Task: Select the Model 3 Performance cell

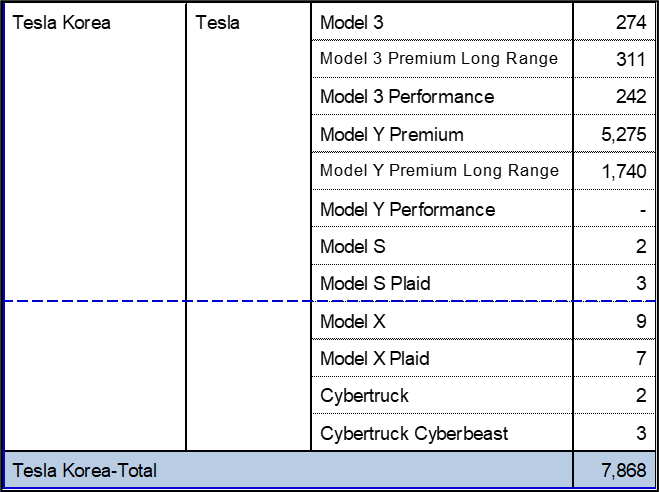Action: point(442,96)
